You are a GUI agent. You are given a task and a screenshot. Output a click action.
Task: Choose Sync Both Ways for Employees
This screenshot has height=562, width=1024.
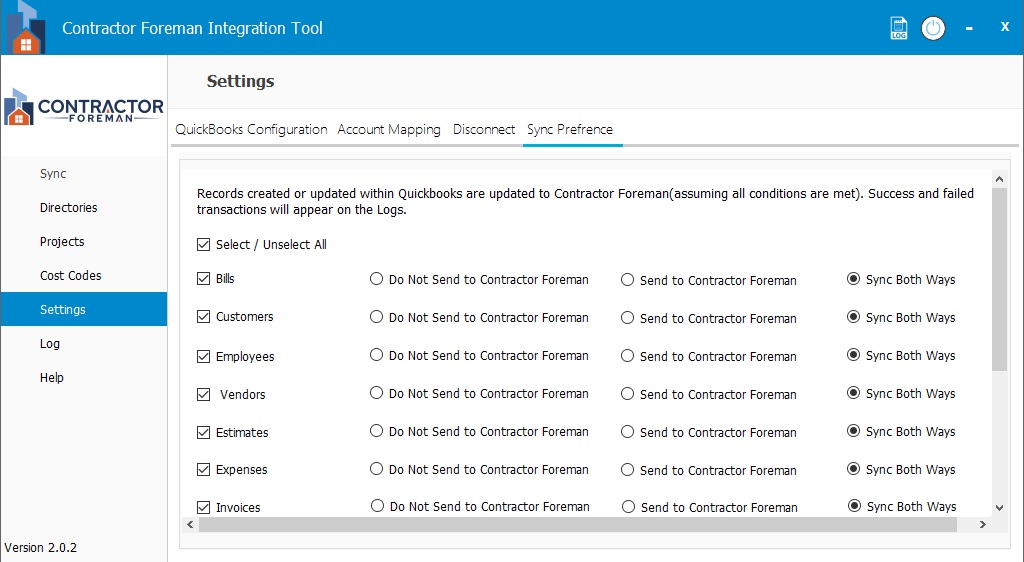coord(853,354)
